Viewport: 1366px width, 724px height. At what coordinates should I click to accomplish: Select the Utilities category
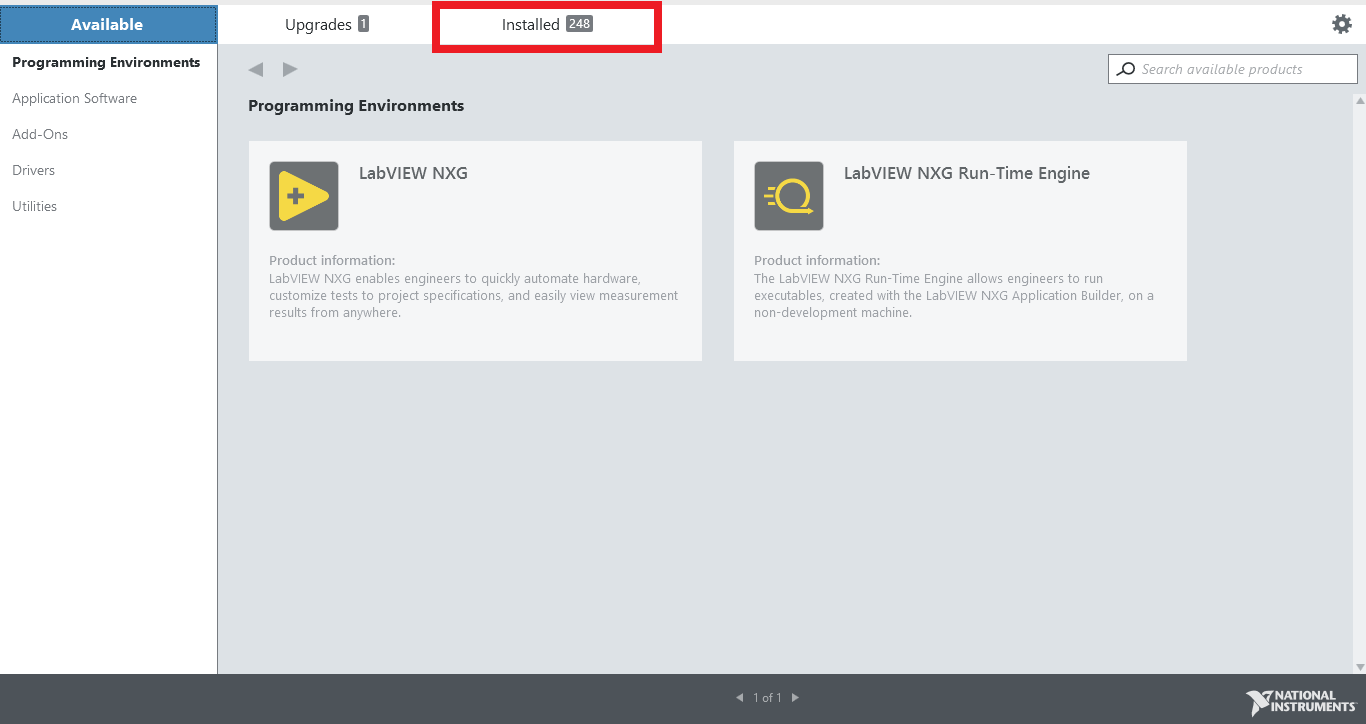pos(34,206)
